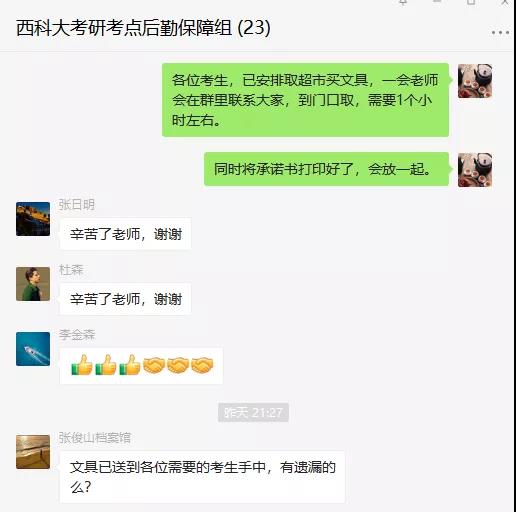Click 张日明's avatar picture
The width and height of the screenshot is (516, 512).
click(33, 219)
